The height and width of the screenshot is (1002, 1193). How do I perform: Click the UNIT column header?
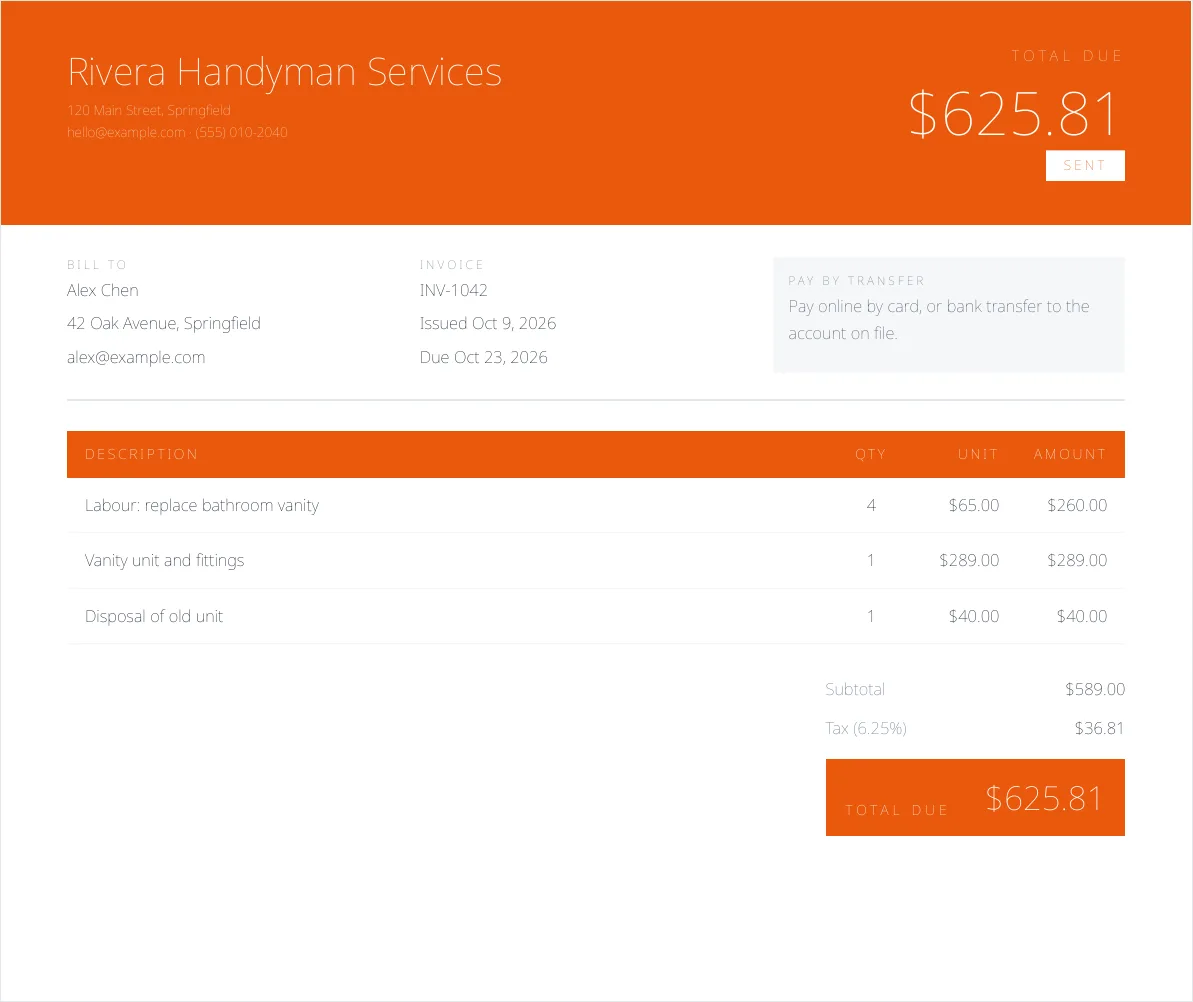point(978,454)
